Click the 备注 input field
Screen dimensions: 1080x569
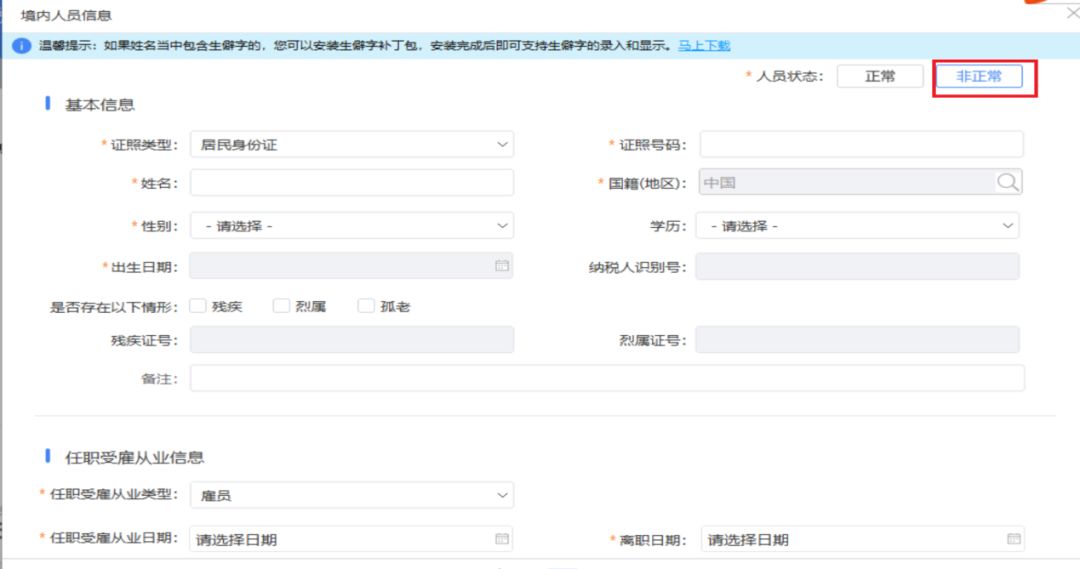(607, 378)
